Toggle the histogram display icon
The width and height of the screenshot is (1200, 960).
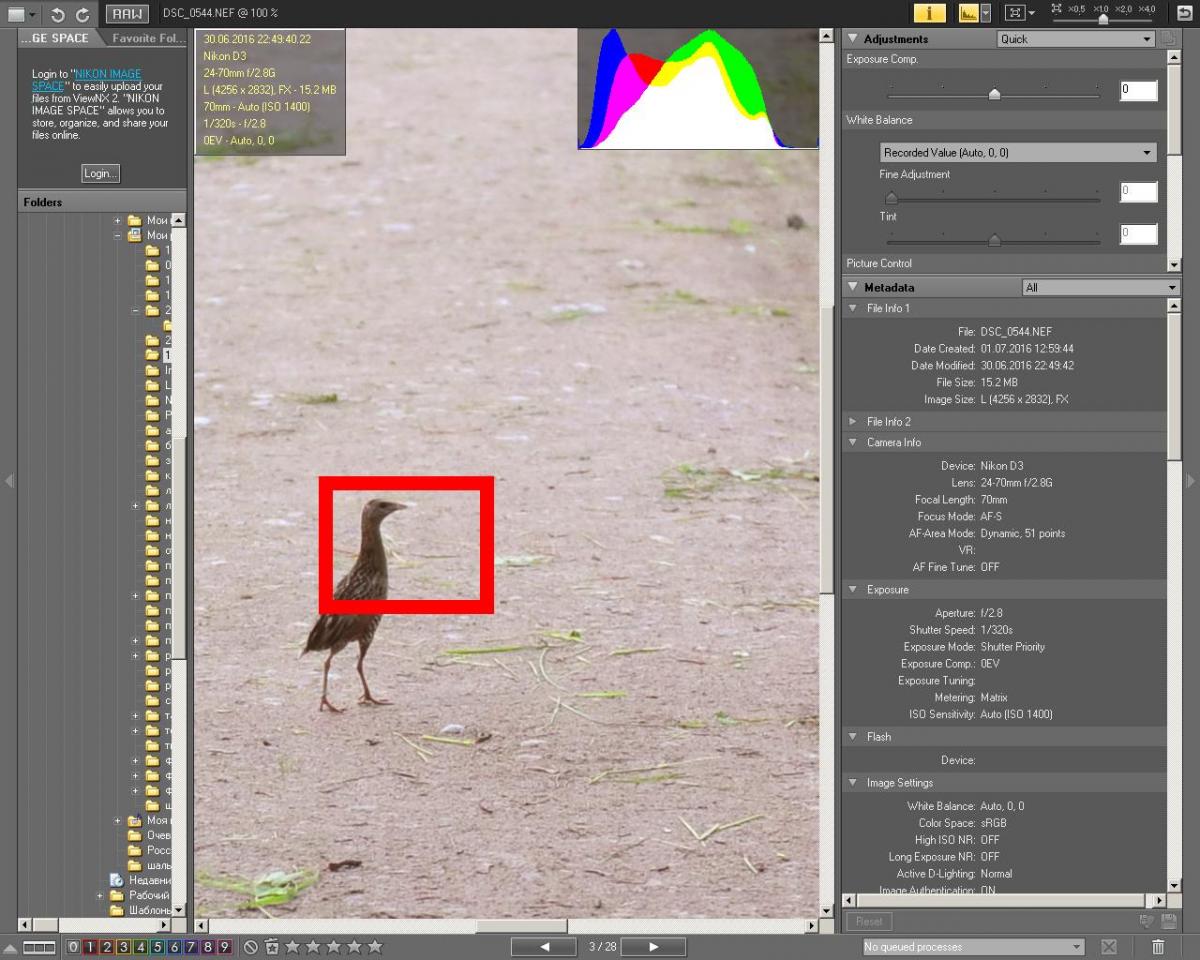tap(968, 13)
